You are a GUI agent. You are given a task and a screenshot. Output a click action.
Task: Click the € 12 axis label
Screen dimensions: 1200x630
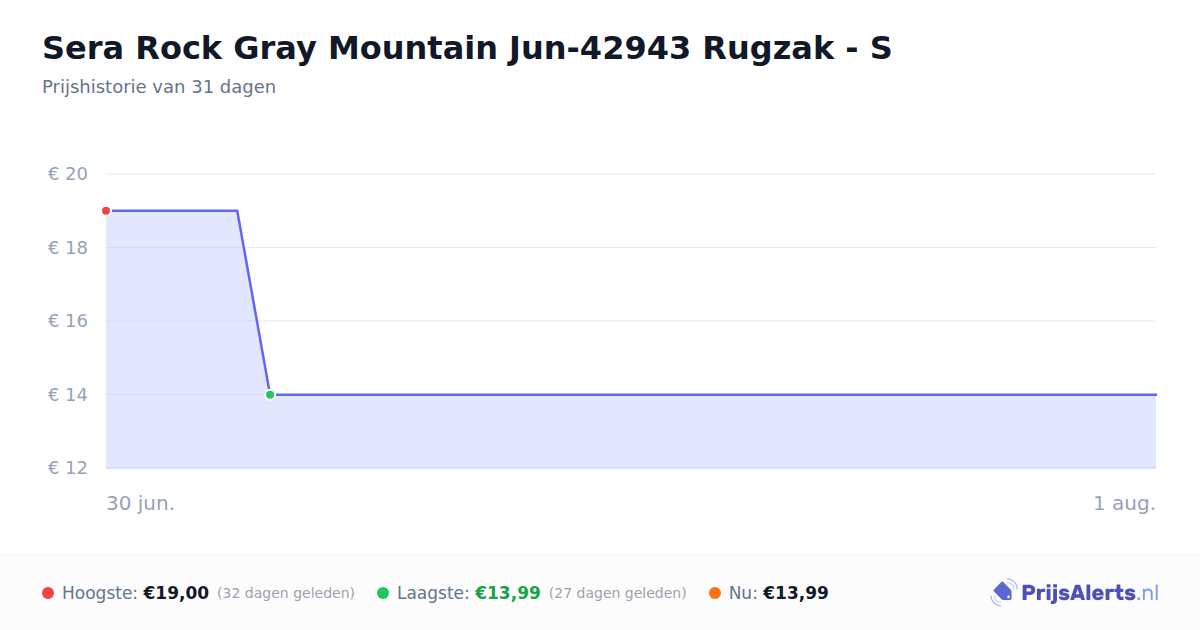[68, 468]
